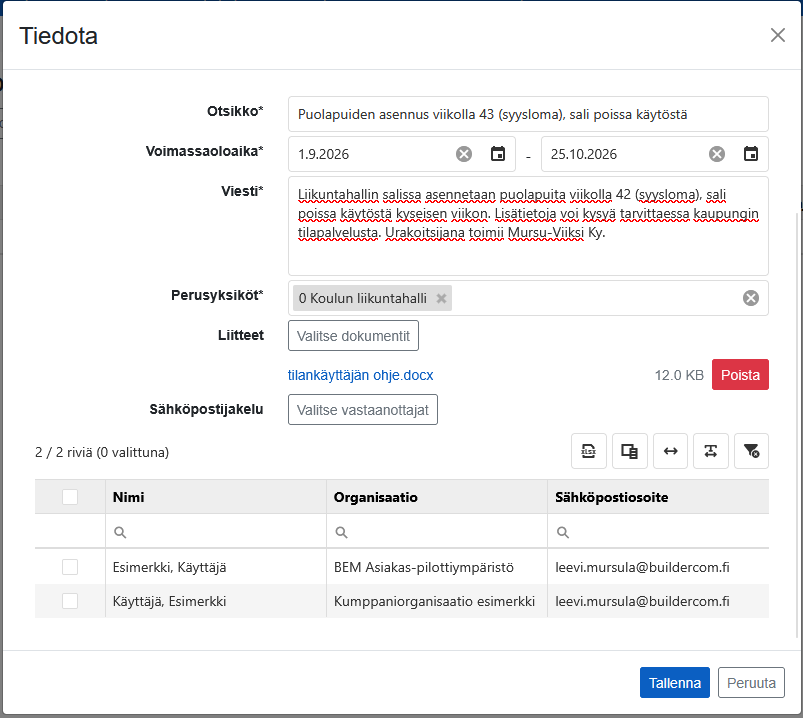Clear the end date 25.10.2026
This screenshot has height=718, width=803.
point(717,154)
